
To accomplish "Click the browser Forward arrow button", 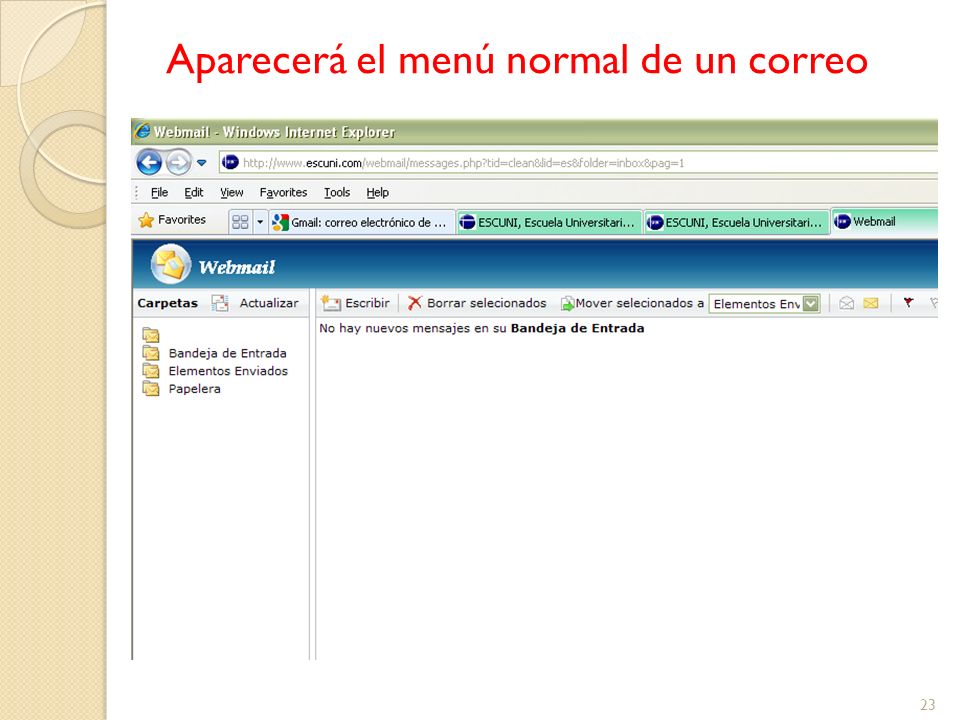I will pos(179,163).
